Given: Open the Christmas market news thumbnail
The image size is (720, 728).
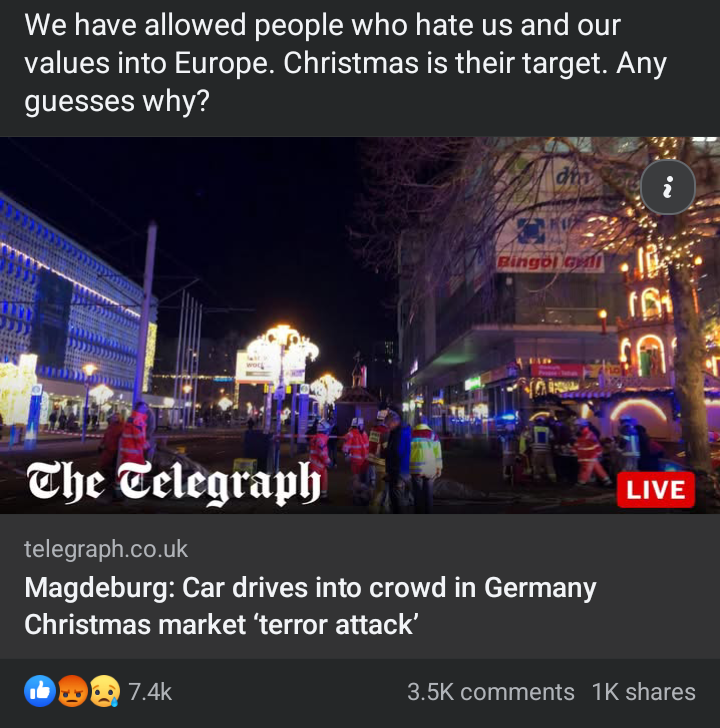Looking at the screenshot, I should [x=360, y=325].
